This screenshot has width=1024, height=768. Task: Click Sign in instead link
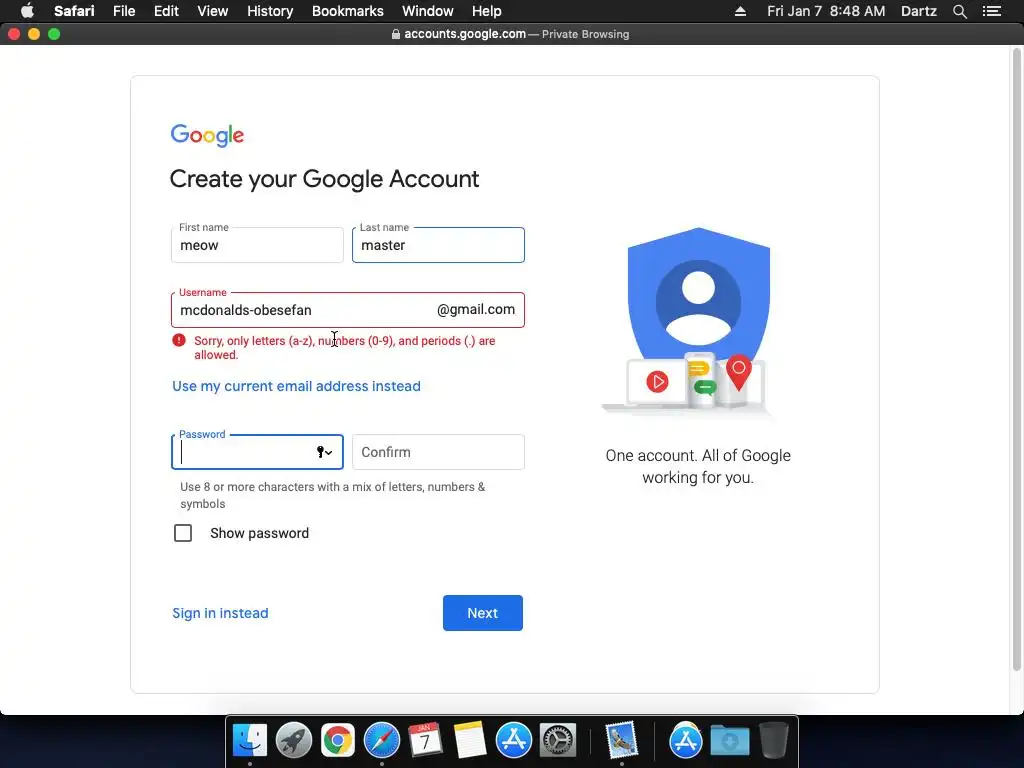pyautogui.click(x=220, y=613)
